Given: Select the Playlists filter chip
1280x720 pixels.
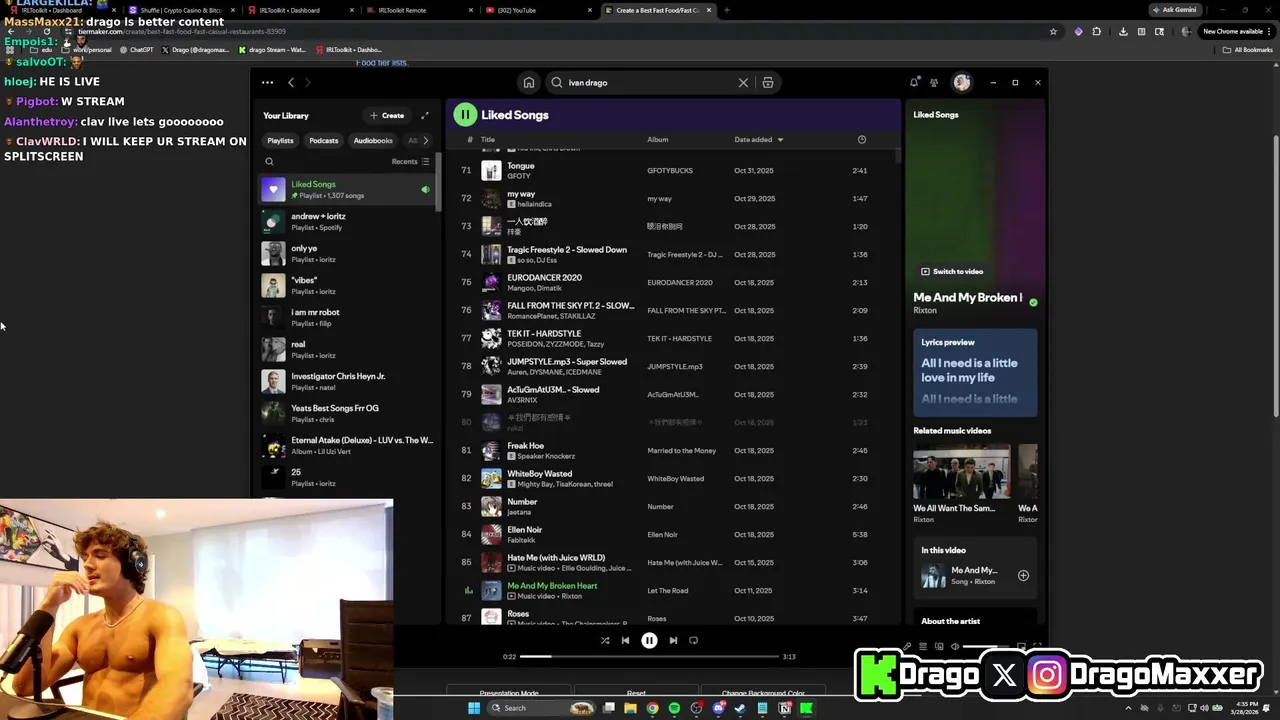Looking at the screenshot, I should coord(280,141).
